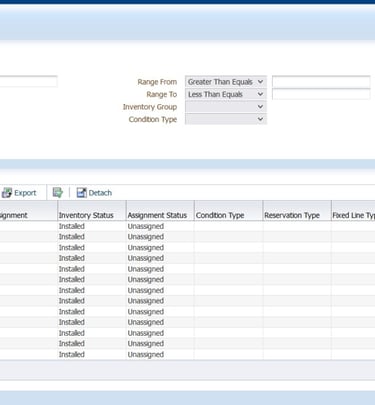375x405 pixels.
Task: Click the Detach label
Action: click(100, 193)
